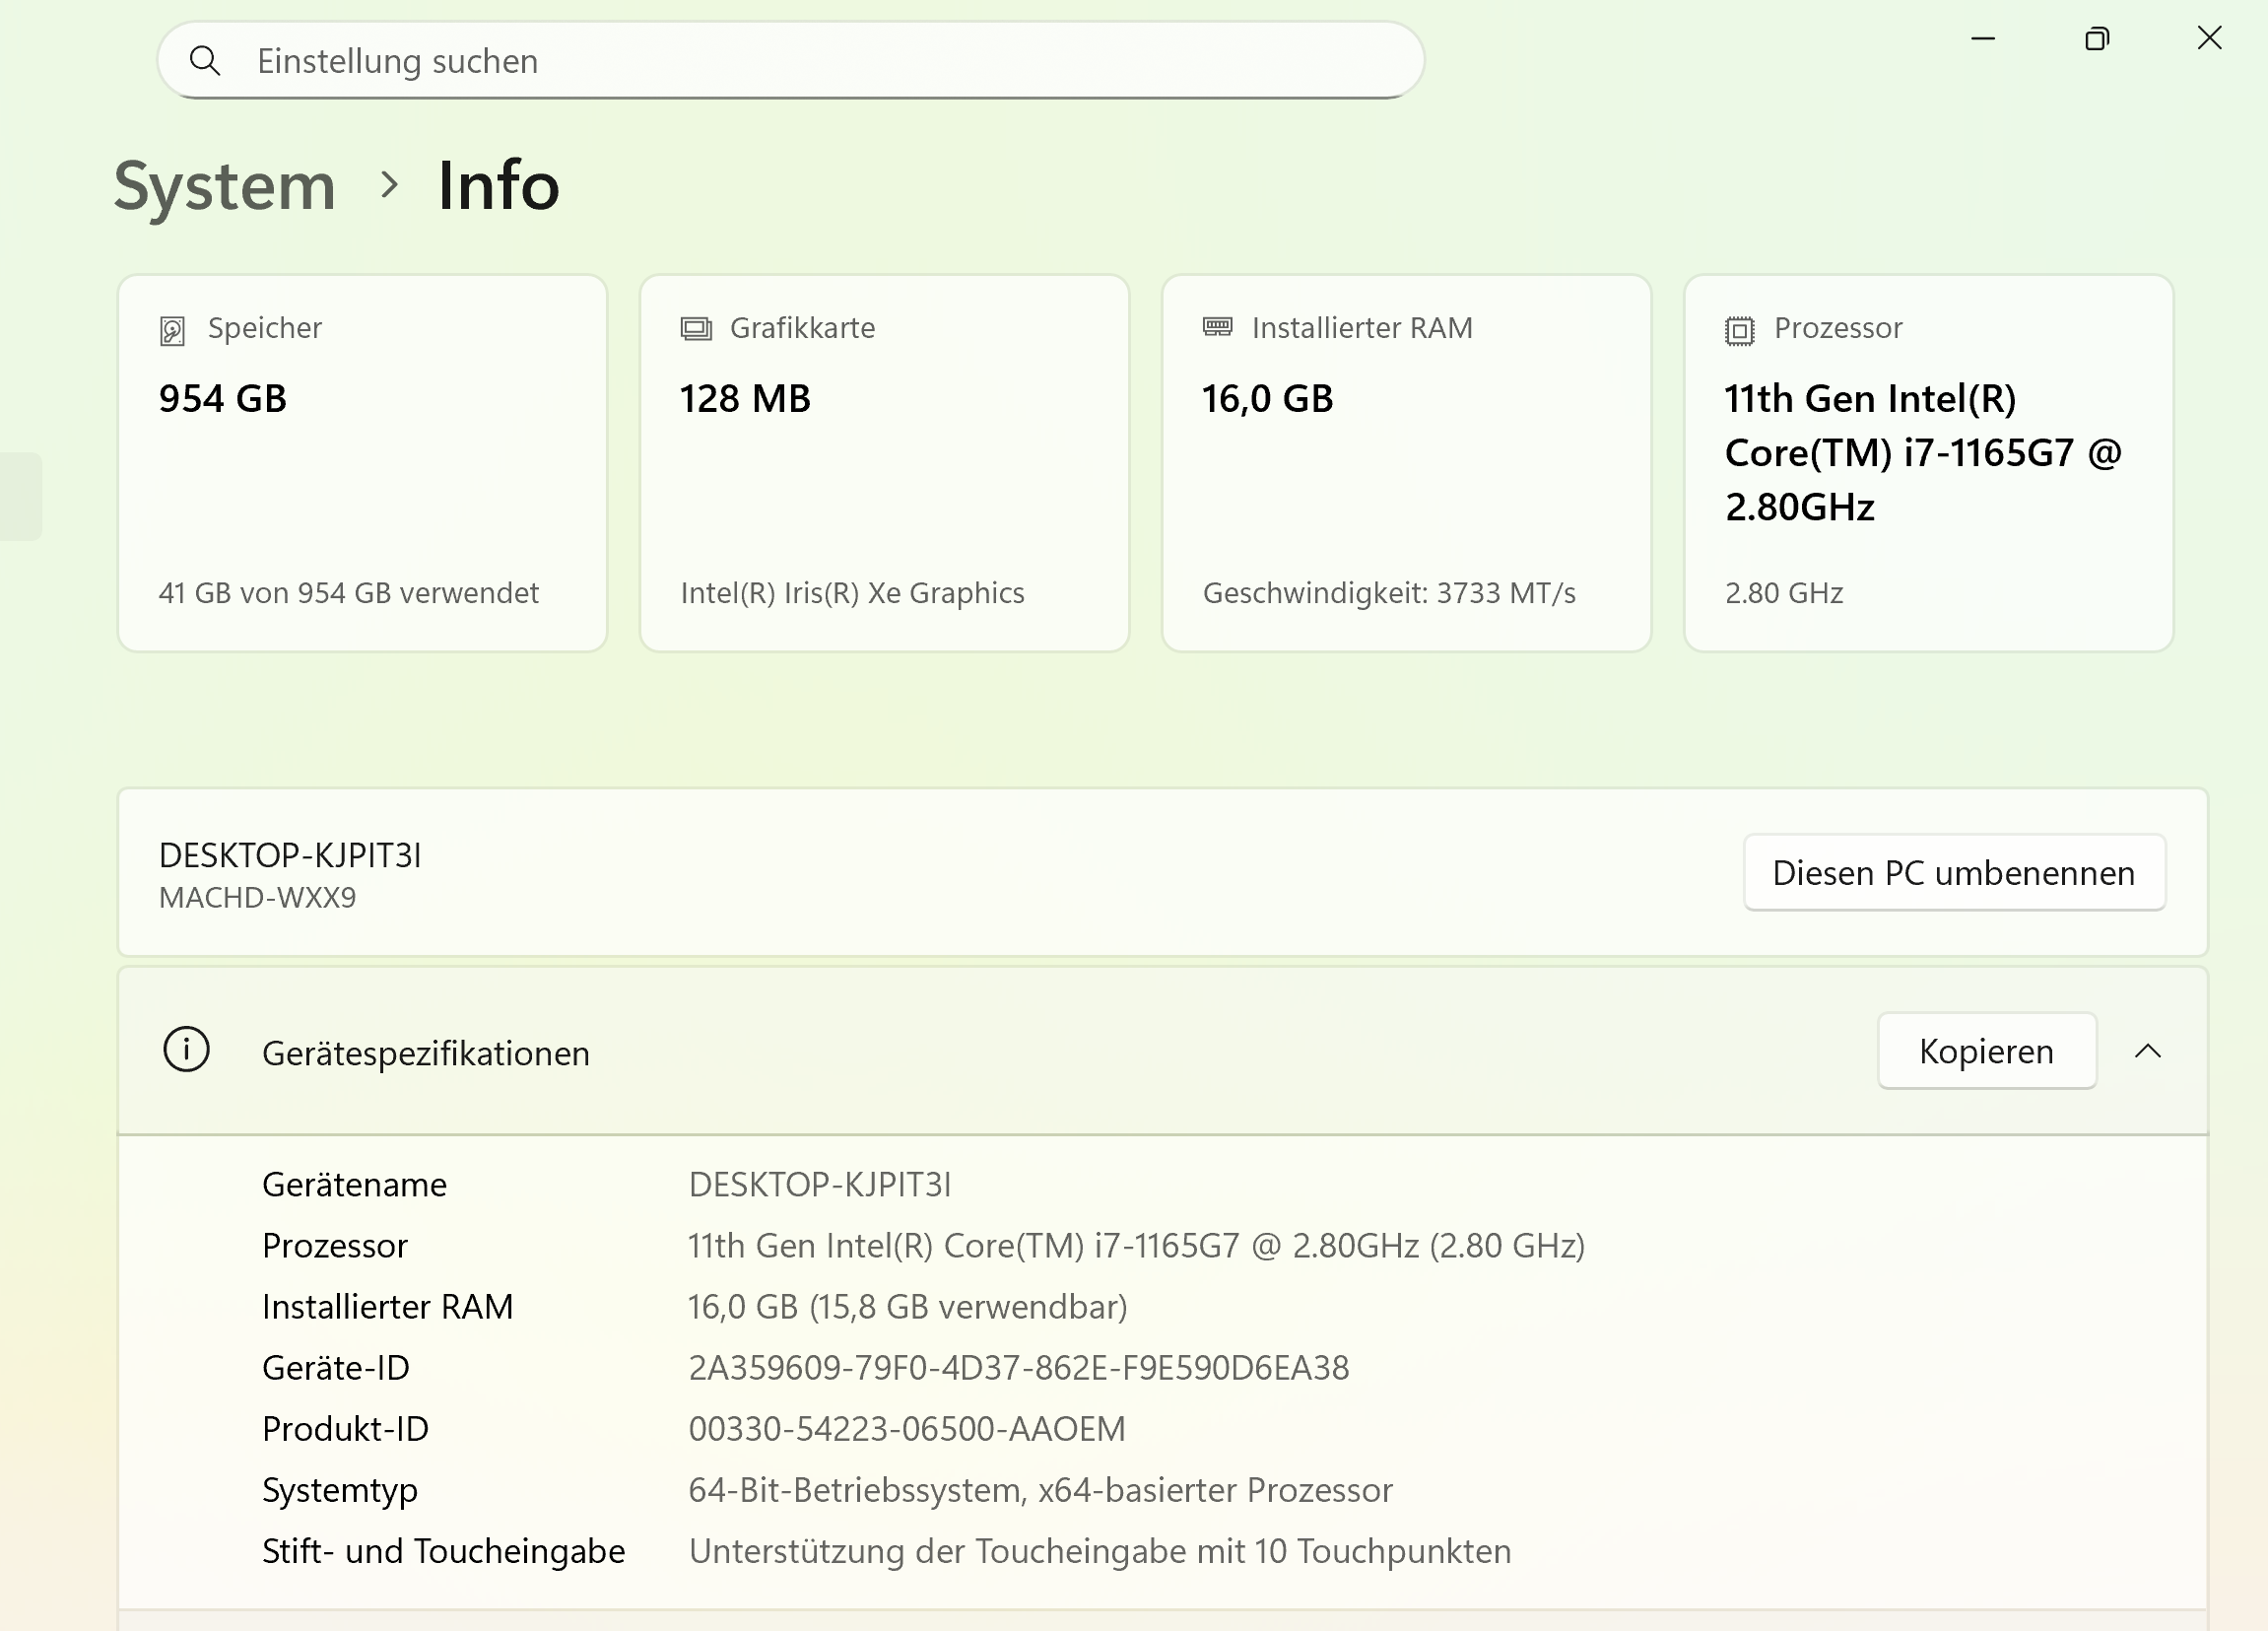Select Gerätename value DESKTOP-KJPIT3I in specs
Screen dimensions: 2268x1631
click(820, 1184)
